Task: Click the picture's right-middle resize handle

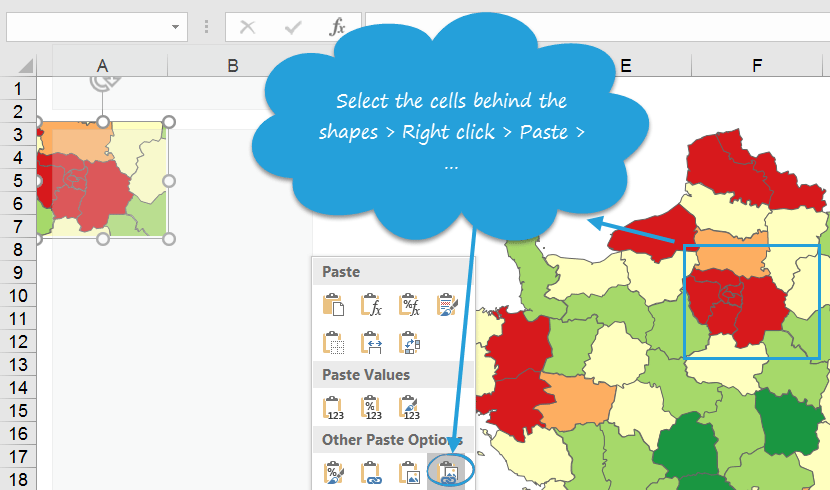Action: point(169,181)
